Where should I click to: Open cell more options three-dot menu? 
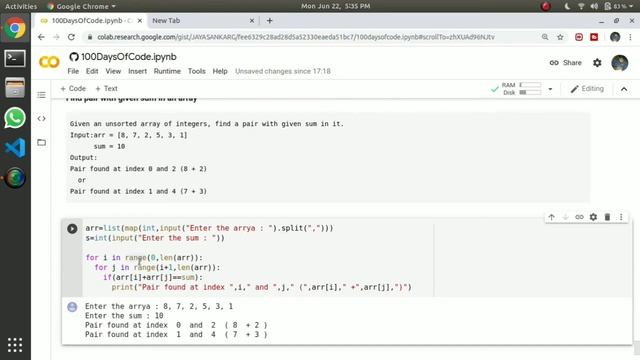tap(621, 217)
